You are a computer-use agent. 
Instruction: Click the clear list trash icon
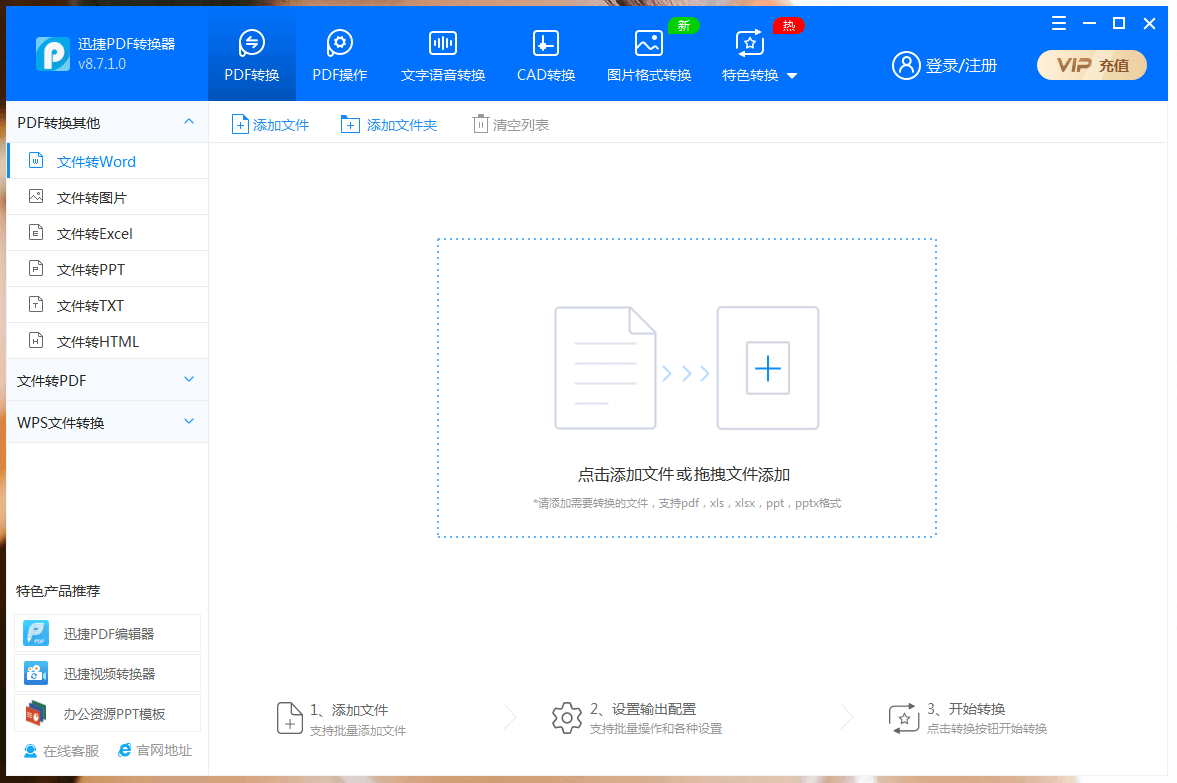[481, 124]
